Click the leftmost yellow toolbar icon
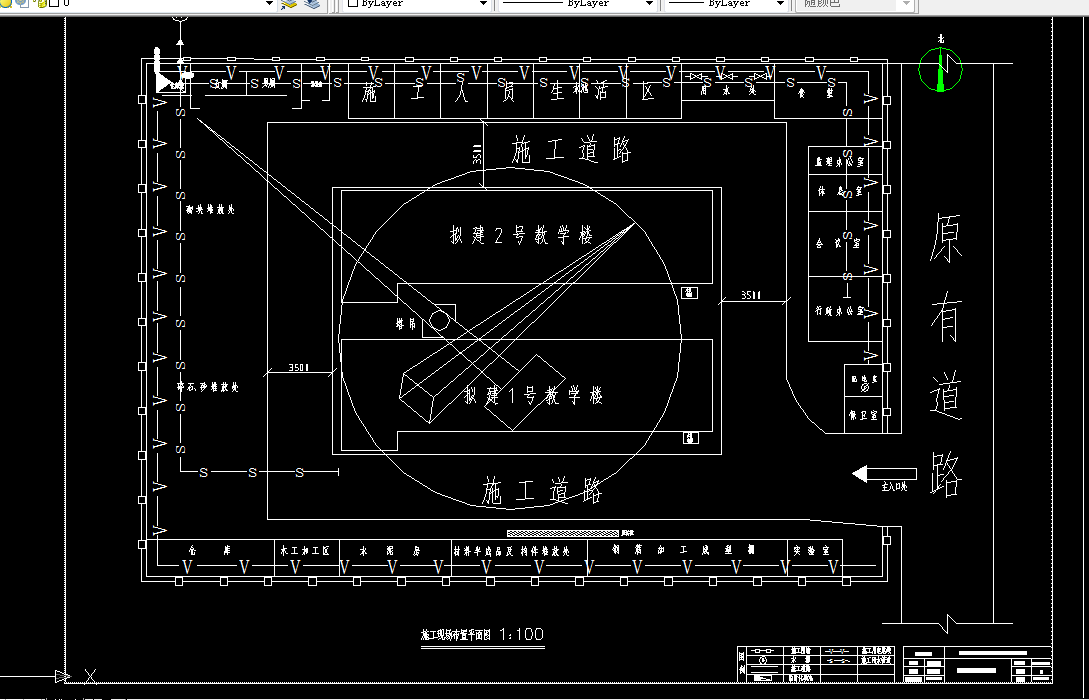Viewport: 1089px width, 700px height. (x=6, y=5)
